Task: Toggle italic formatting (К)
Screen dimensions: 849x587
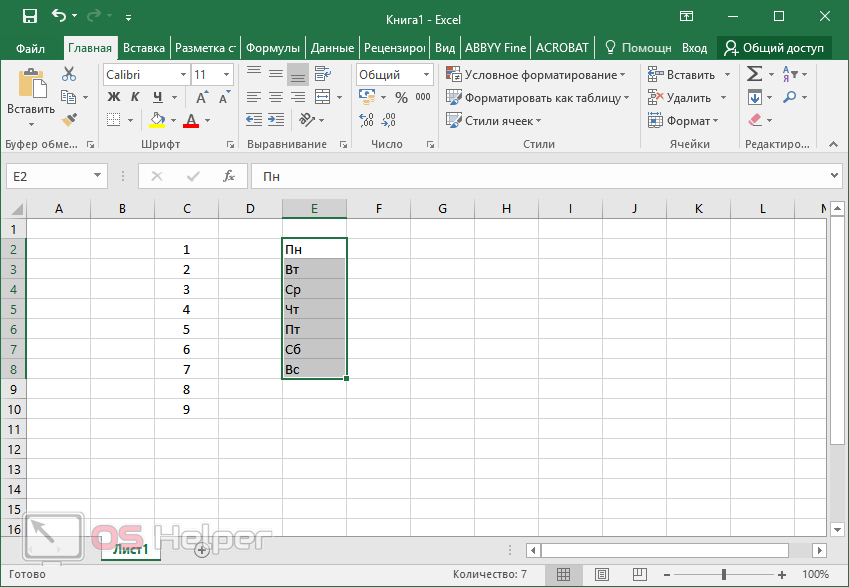Action: (135, 97)
